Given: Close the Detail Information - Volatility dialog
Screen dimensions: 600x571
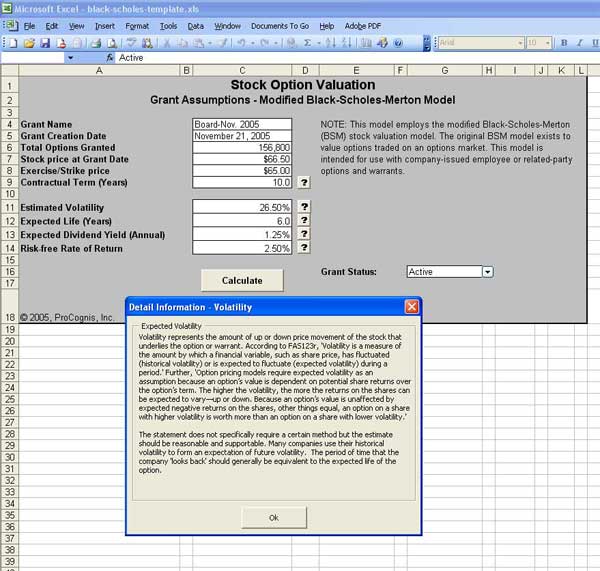Looking at the screenshot, I should point(411,307).
